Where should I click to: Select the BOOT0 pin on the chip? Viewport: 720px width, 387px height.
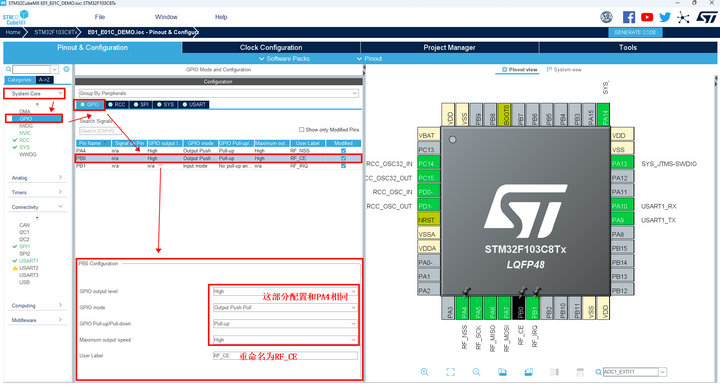[506, 114]
